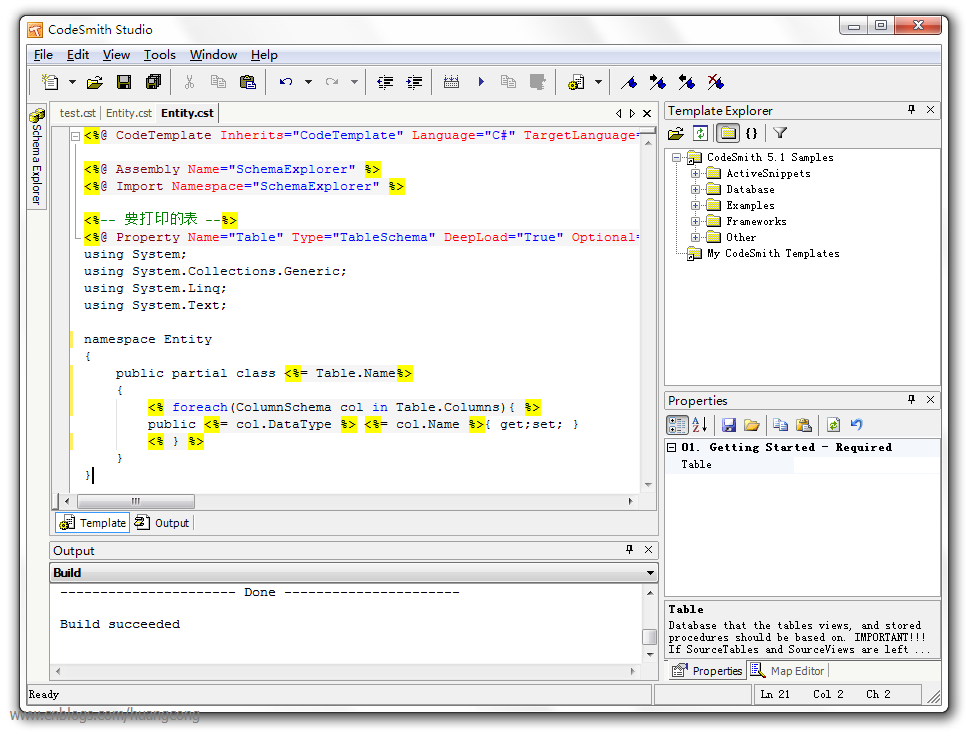The width and height of the screenshot is (968, 733).
Task: Sort properties alphabetically with the A-Z icon
Action: [x=700, y=425]
